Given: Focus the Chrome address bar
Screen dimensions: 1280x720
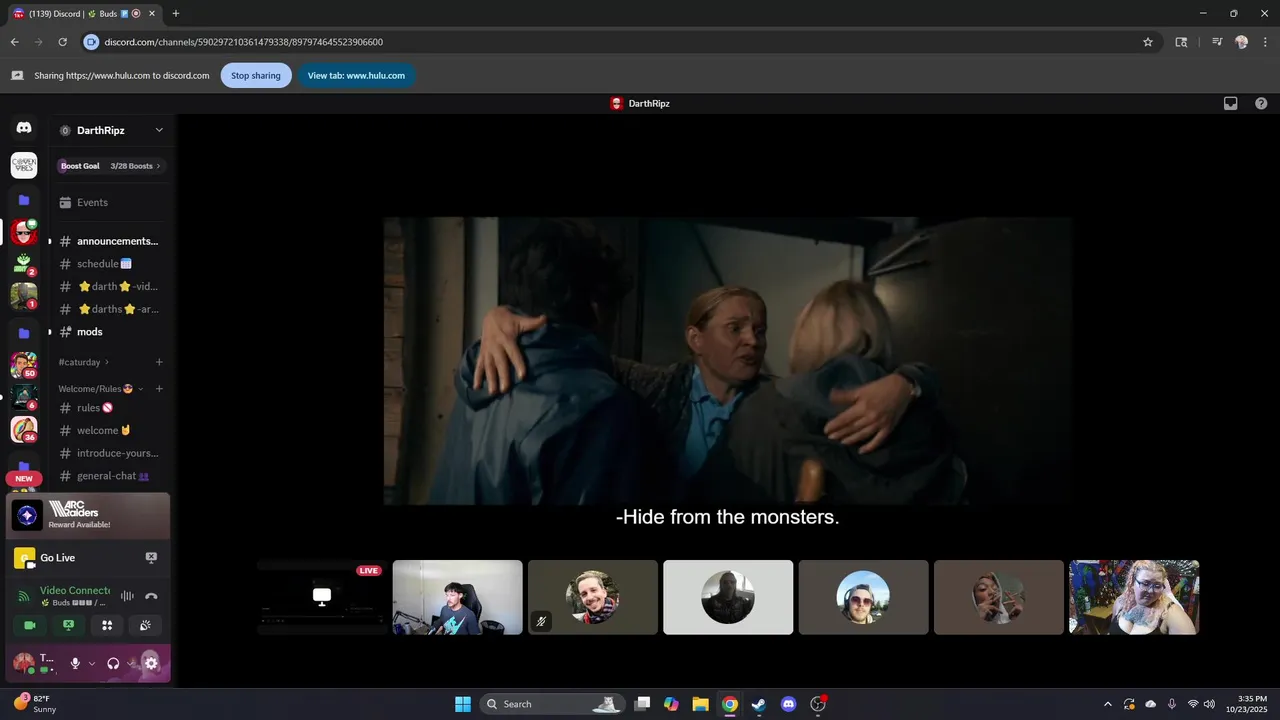Looking at the screenshot, I should tap(620, 42).
